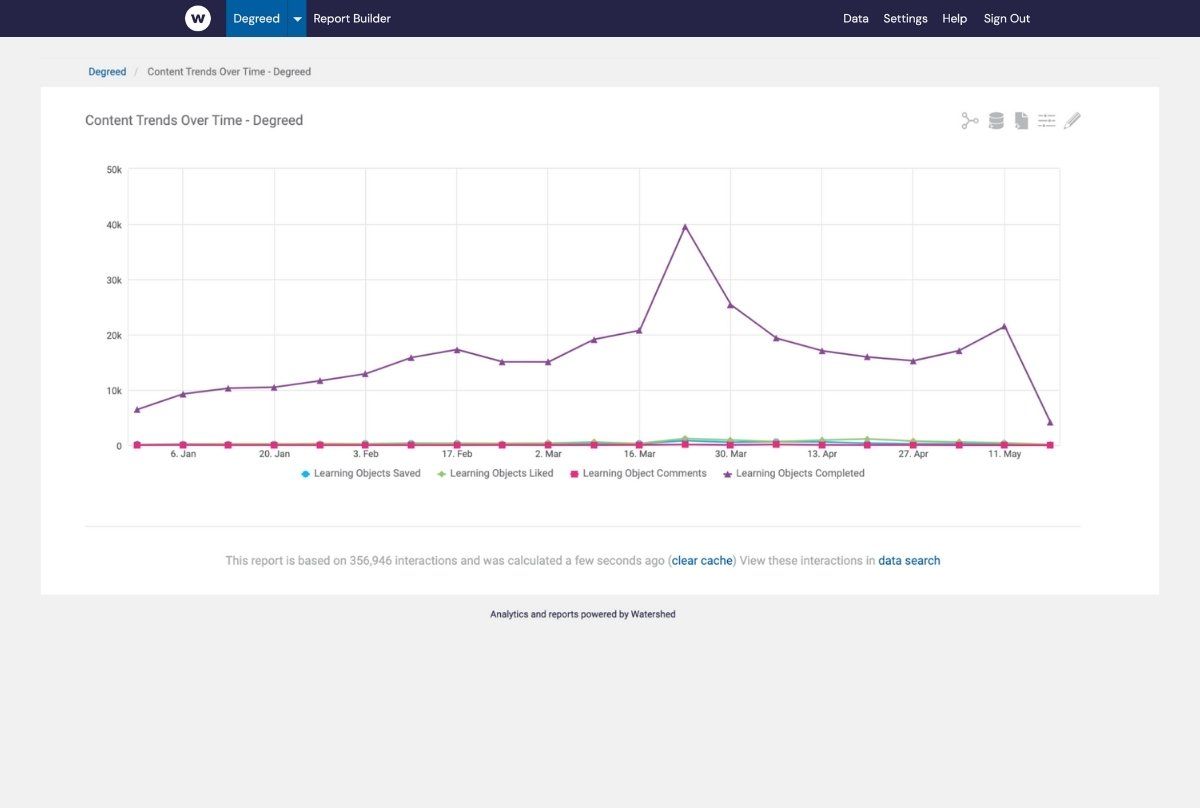Toggle Learning Objects Completed legend series
The image size is (1200, 808).
tap(794, 473)
